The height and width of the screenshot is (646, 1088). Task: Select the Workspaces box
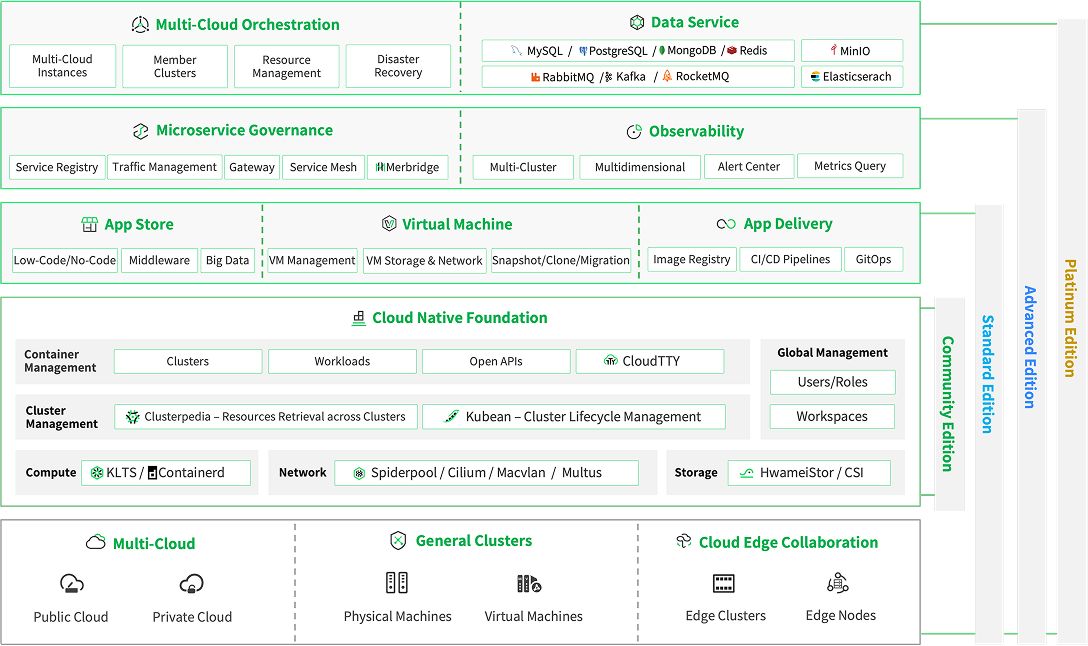832,416
